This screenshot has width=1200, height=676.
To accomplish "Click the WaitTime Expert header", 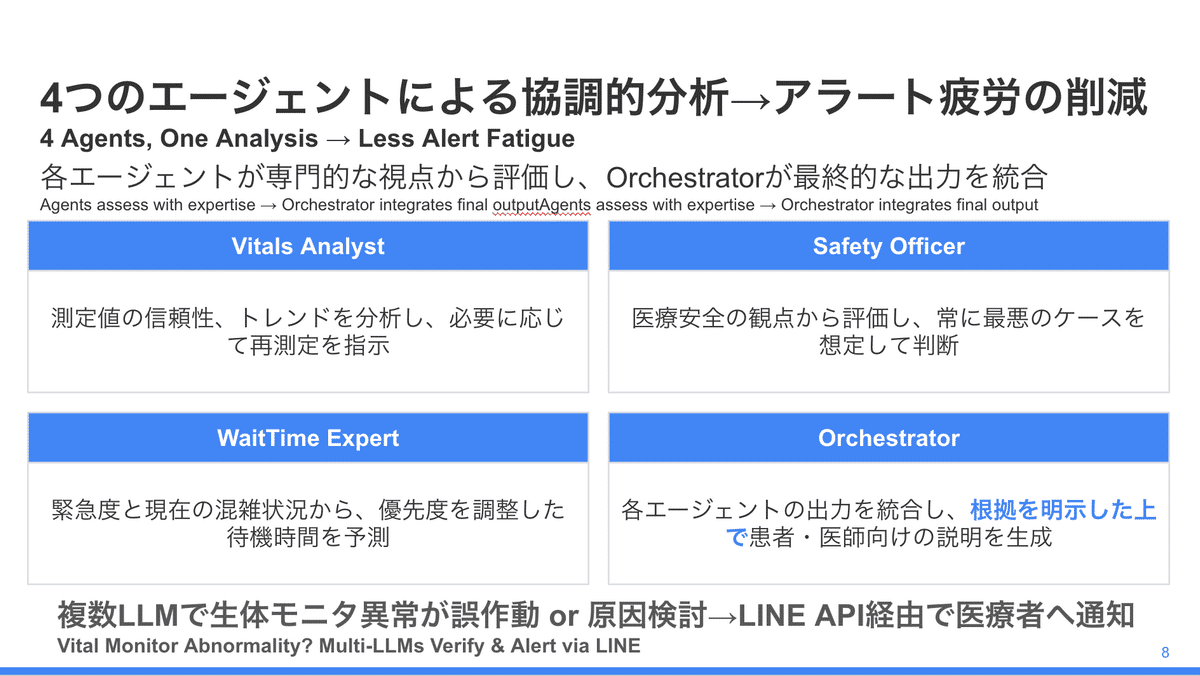I will coord(308,438).
